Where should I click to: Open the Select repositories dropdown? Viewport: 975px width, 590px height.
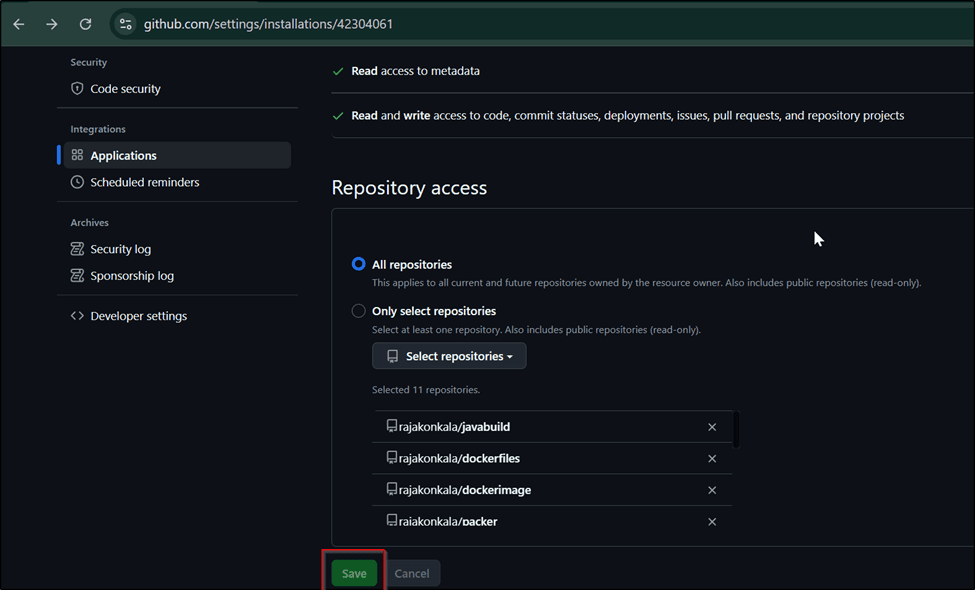click(x=448, y=356)
